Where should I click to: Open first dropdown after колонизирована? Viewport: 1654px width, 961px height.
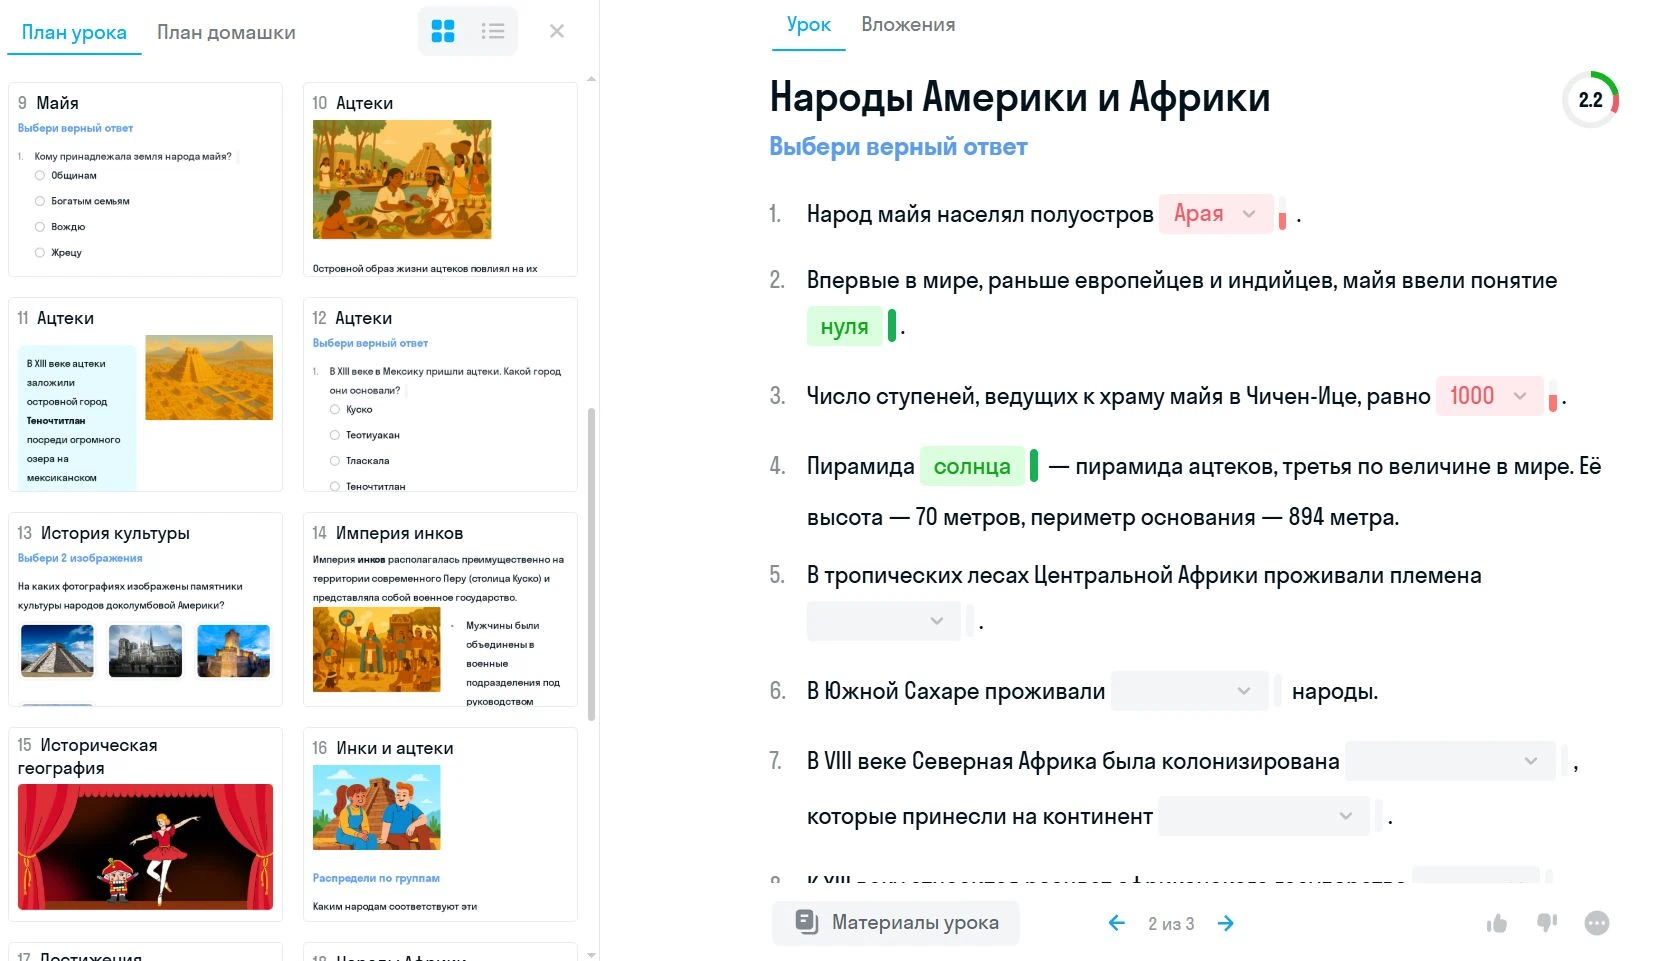(1450, 761)
